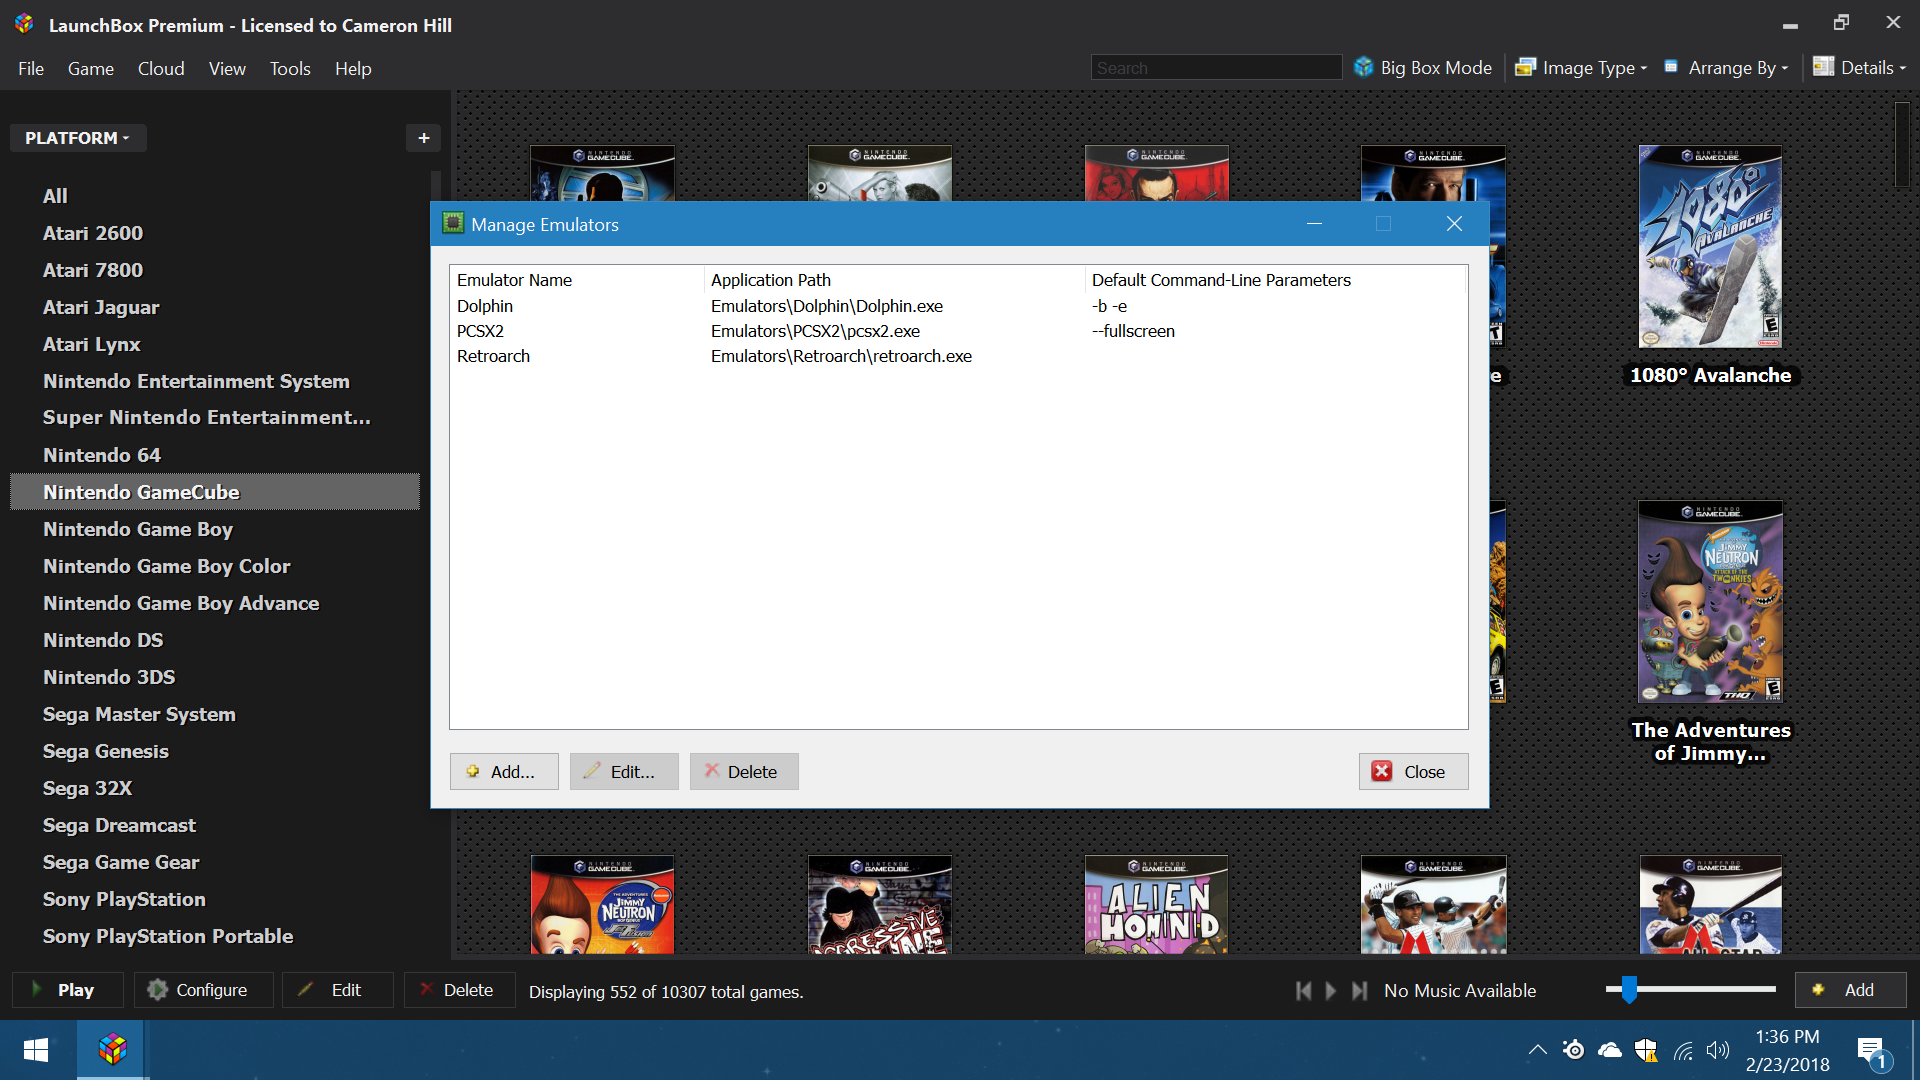Open the volume speaker tray icon
1920x1080 pixels.
tap(1718, 1050)
